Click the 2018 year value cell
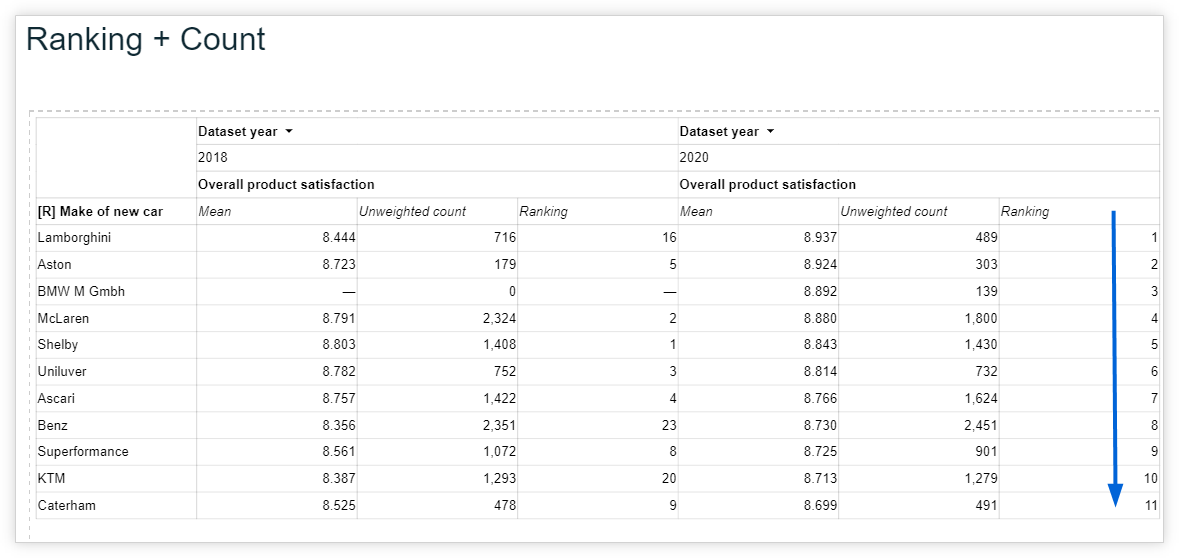Viewport: 1179px width, 558px height. click(437, 158)
